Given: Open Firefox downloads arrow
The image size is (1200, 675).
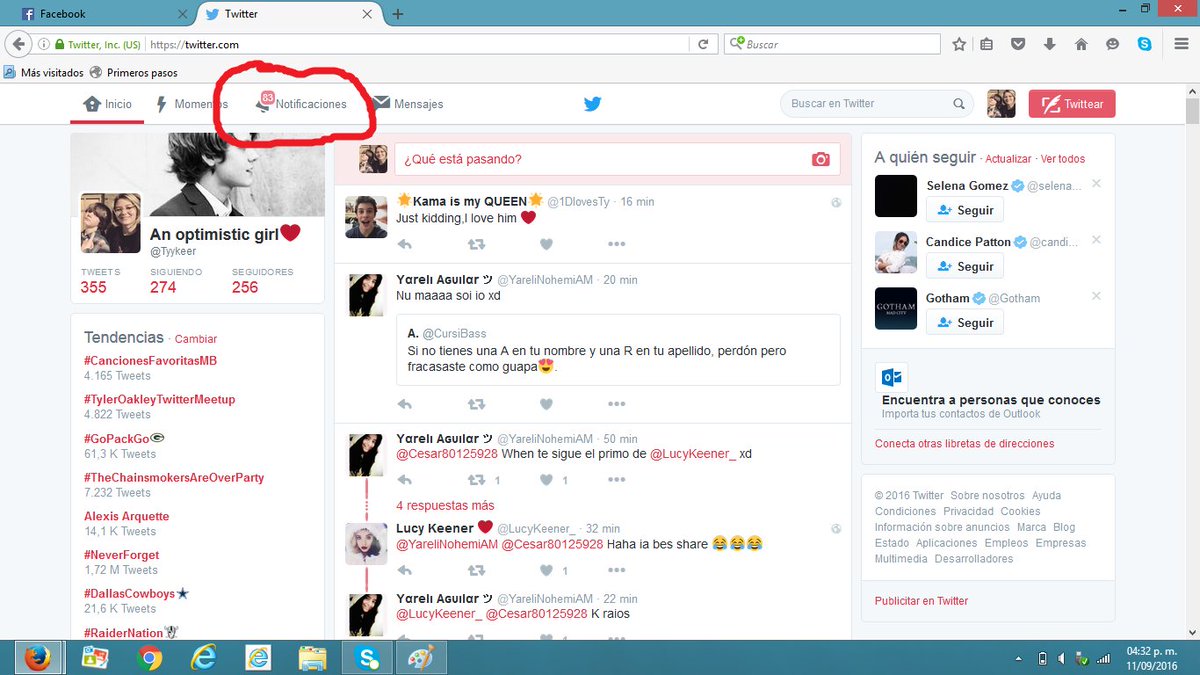Looking at the screenshot, I should click(1050, 44).
